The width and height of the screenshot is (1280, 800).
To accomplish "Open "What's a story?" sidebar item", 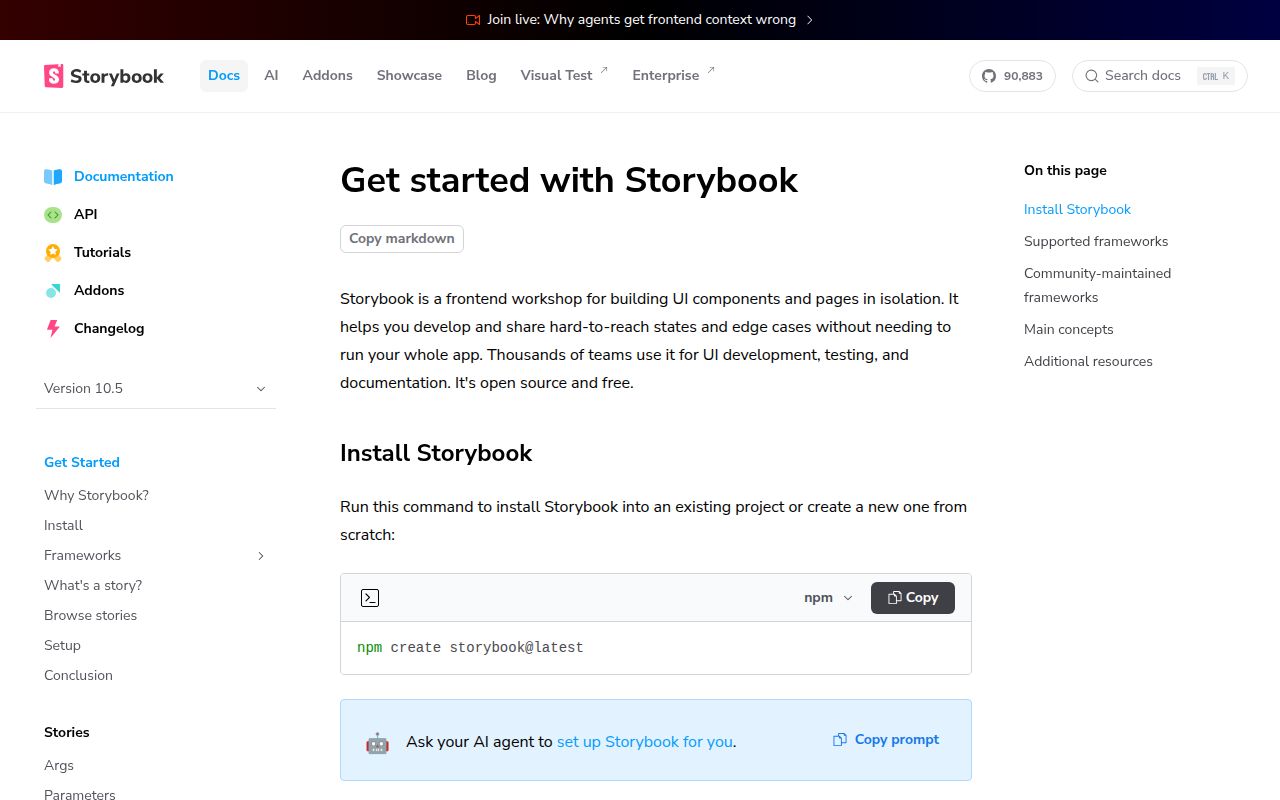I will coord(93,586).
